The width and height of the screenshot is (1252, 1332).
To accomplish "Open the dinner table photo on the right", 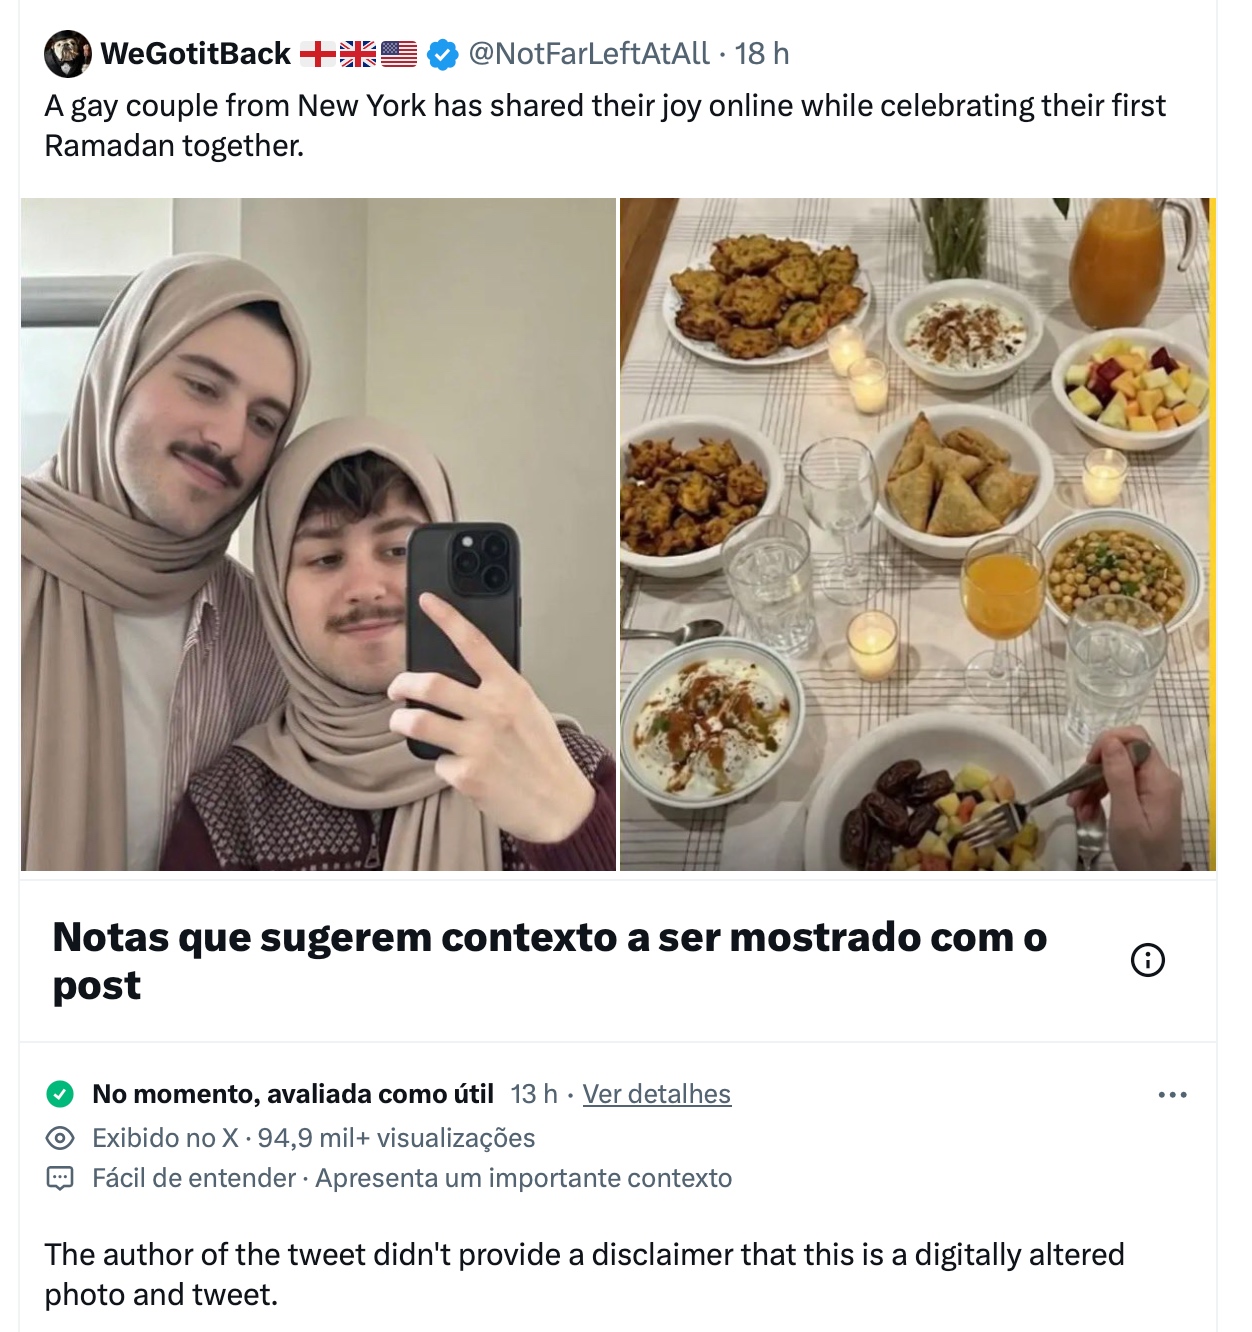I will coord(916,534).
